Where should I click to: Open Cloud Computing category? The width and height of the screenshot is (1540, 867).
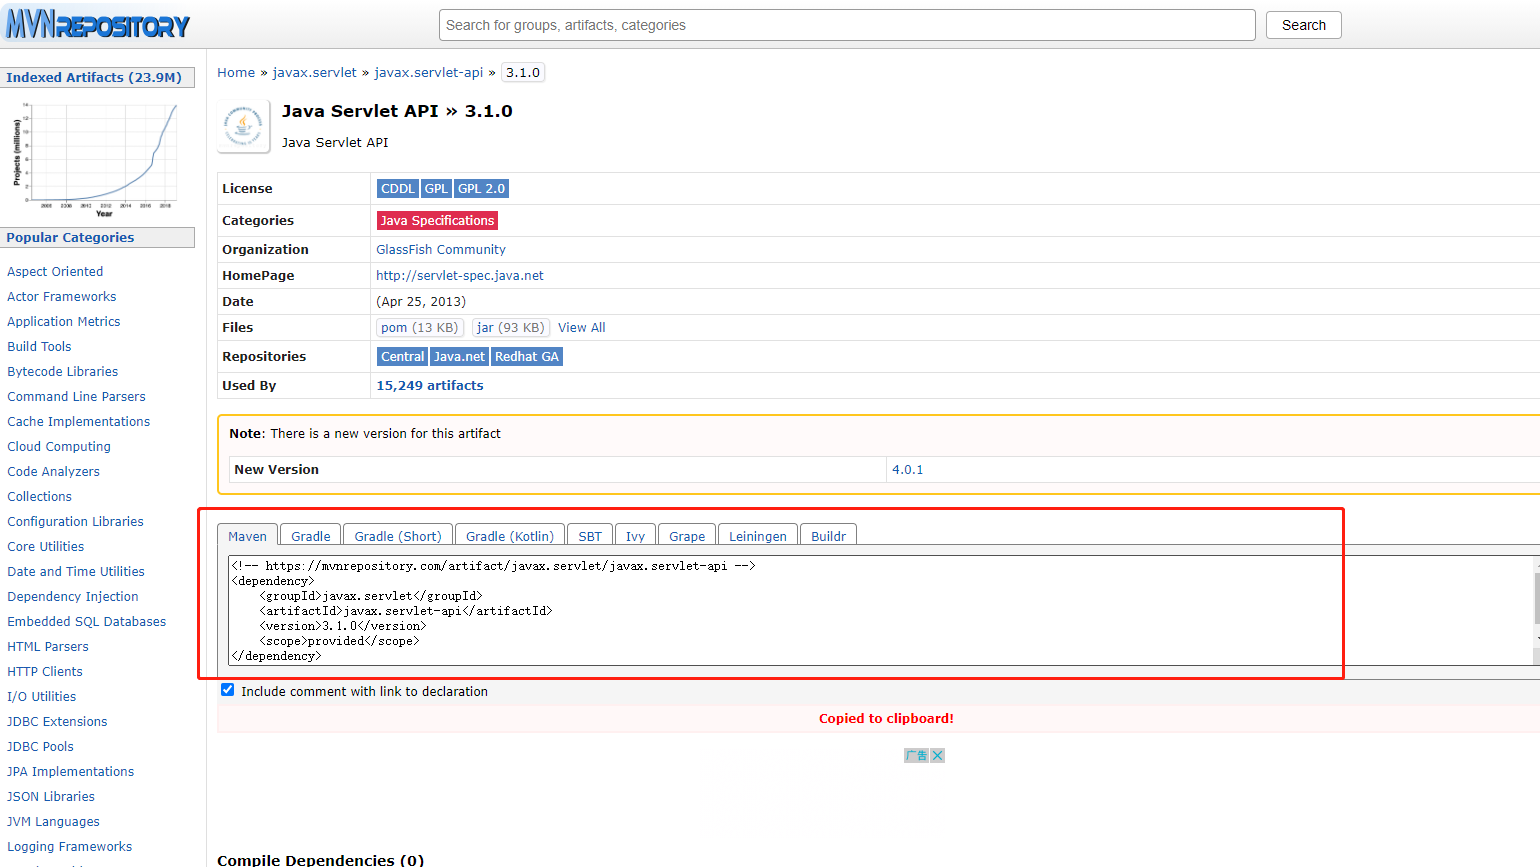click(59, 446)
